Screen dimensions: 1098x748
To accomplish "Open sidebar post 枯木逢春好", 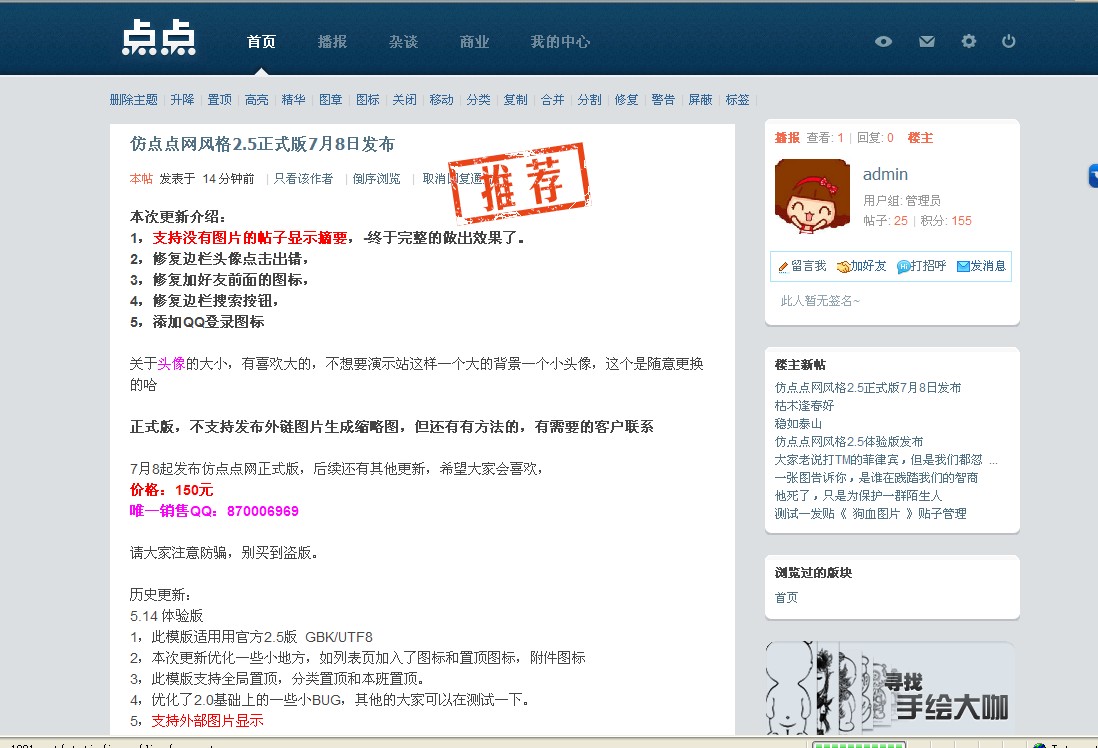I will [804, 406].
